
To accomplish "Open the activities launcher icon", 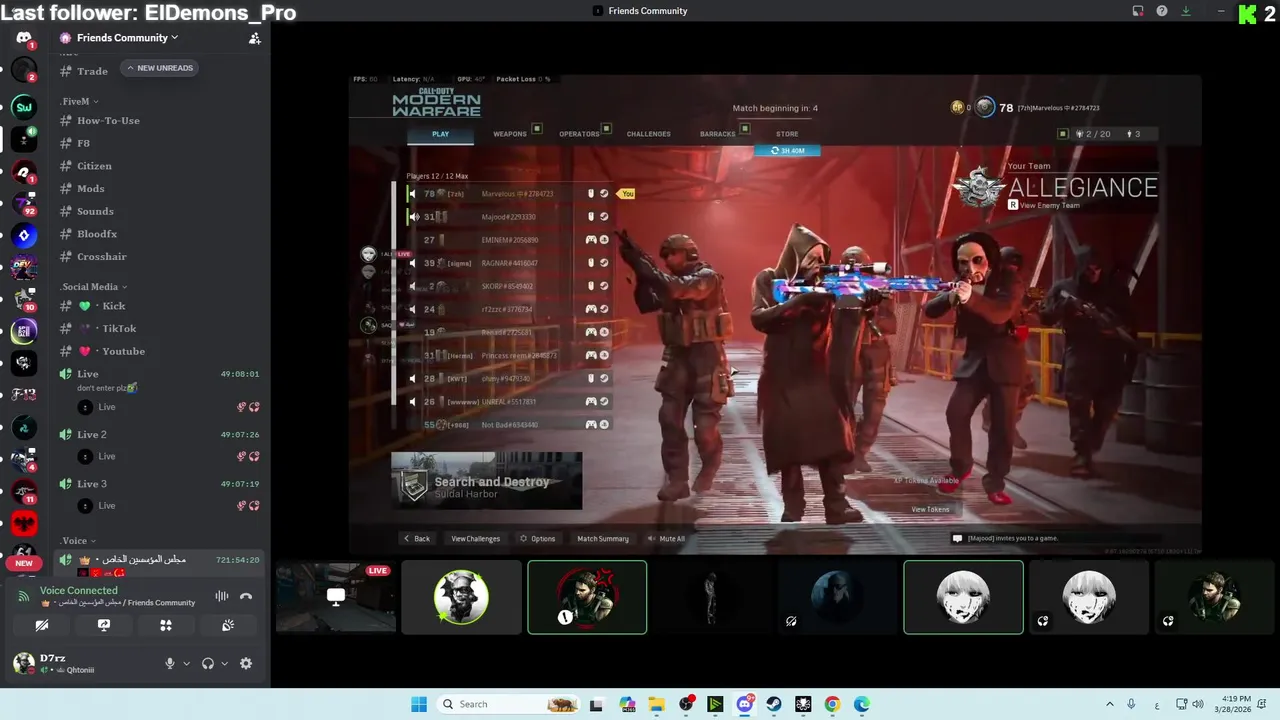I will tap(166, 625).
